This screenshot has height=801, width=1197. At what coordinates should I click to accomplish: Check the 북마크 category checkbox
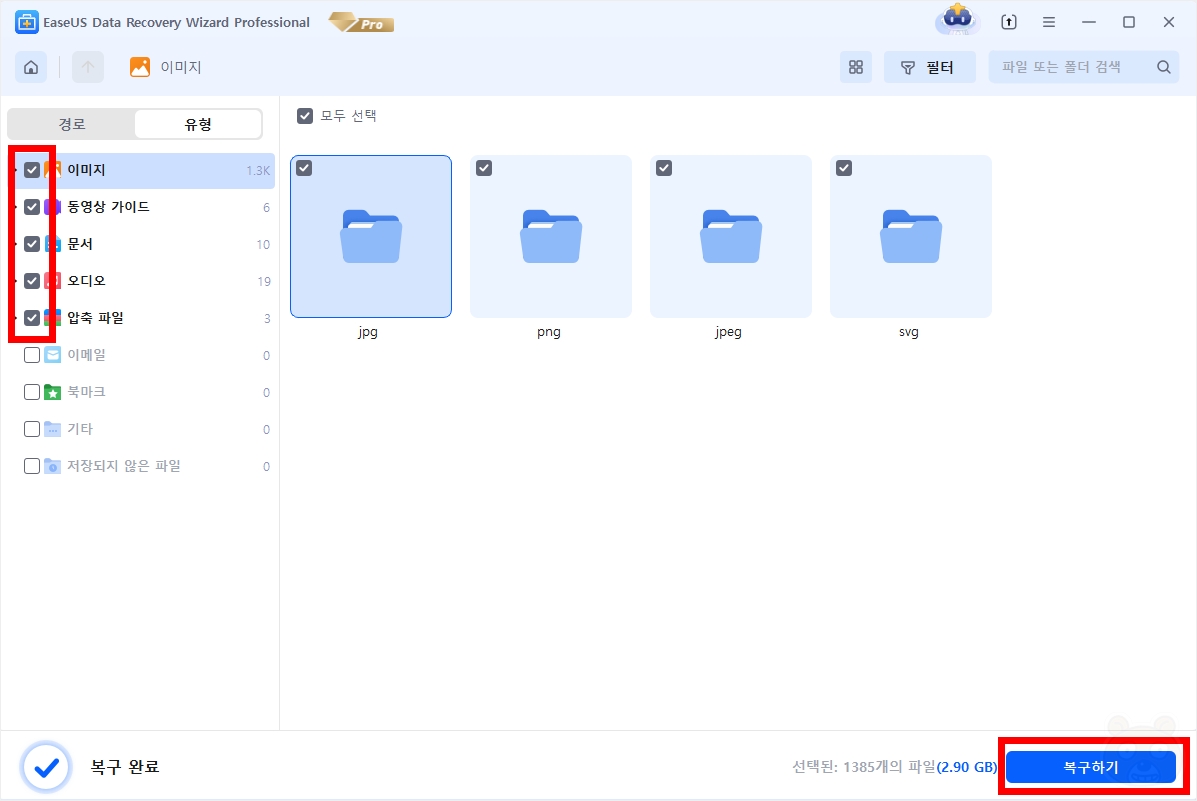click(32, 392)
